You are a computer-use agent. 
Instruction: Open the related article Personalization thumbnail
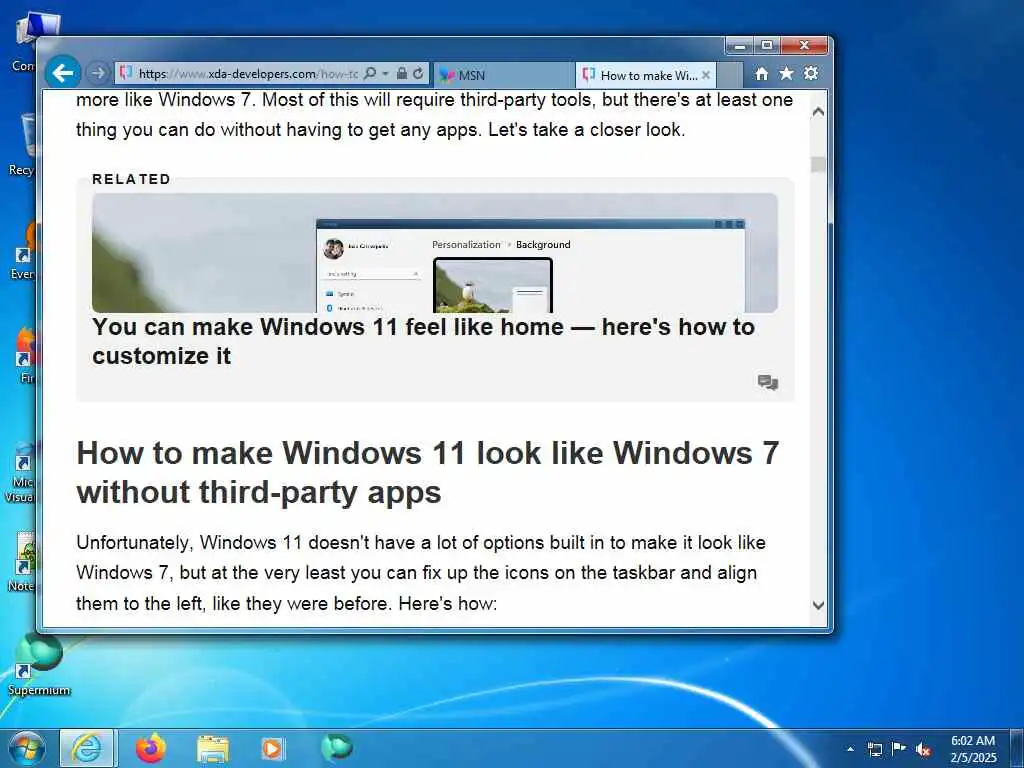pos(435,253)
